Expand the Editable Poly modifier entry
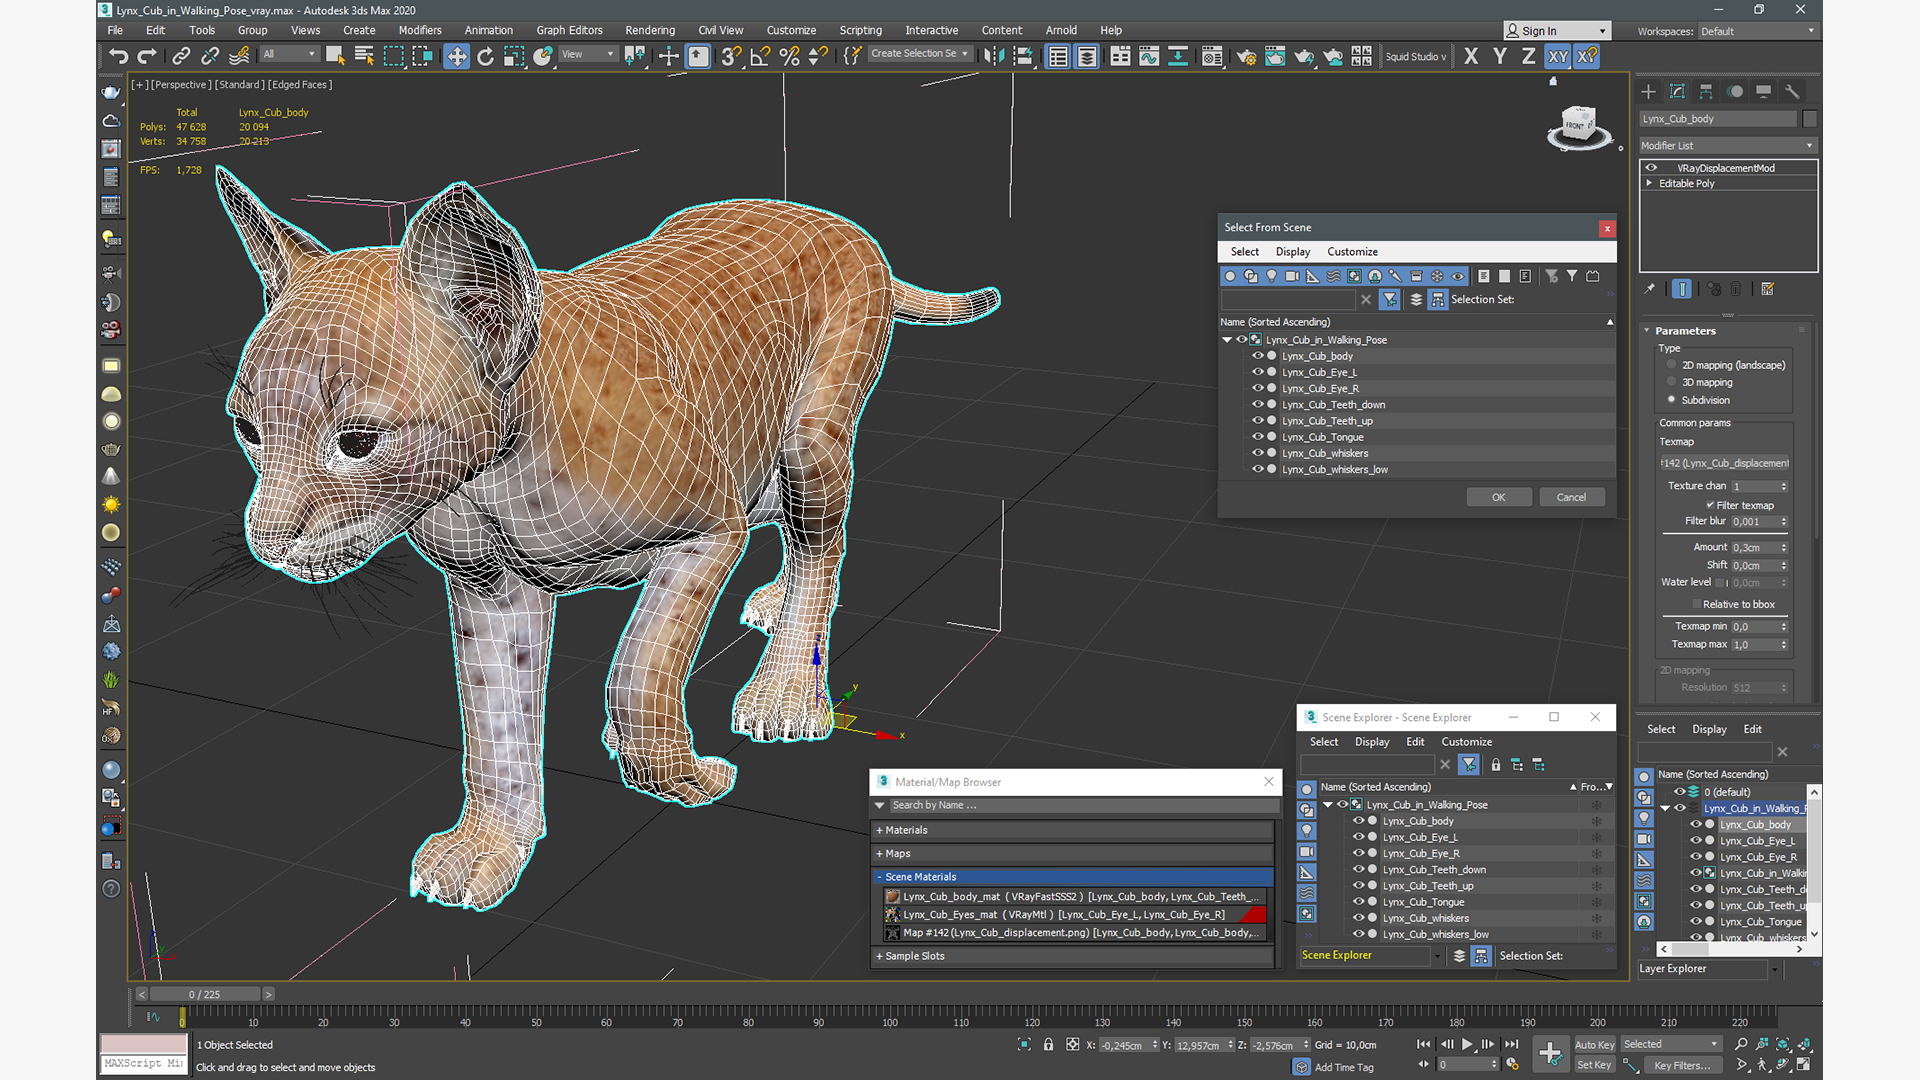 pos(1649,183)
